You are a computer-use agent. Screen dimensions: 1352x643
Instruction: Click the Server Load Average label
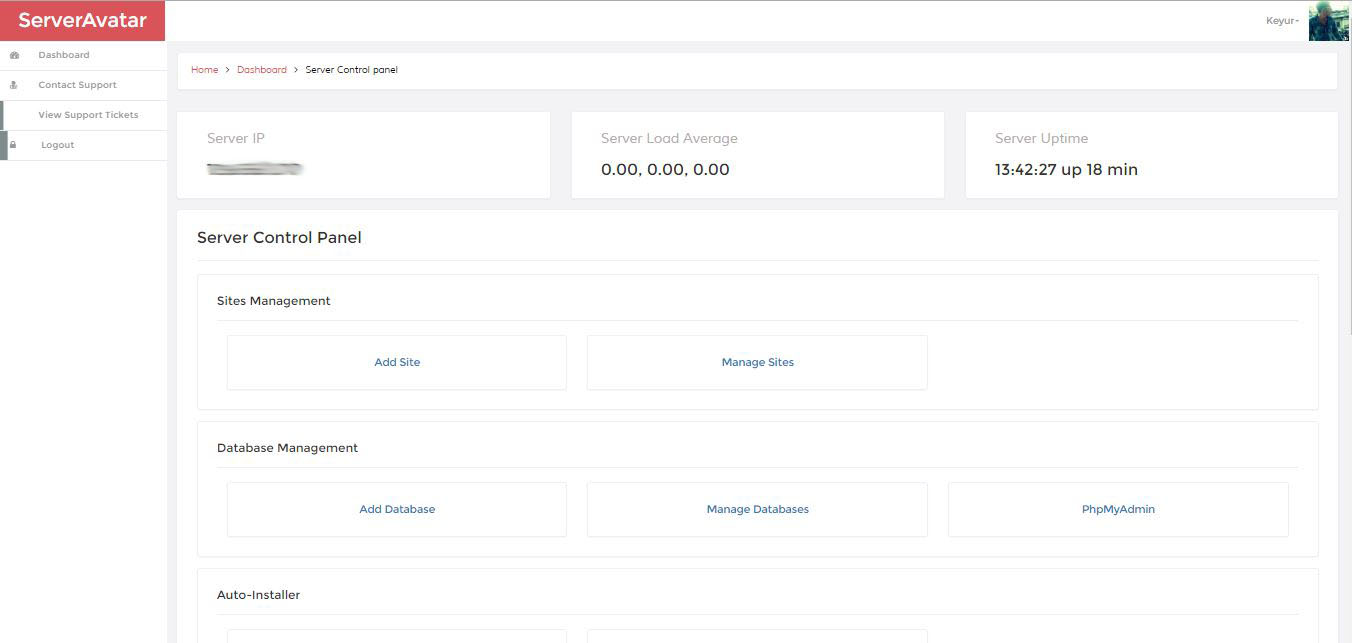click(669, 139)
